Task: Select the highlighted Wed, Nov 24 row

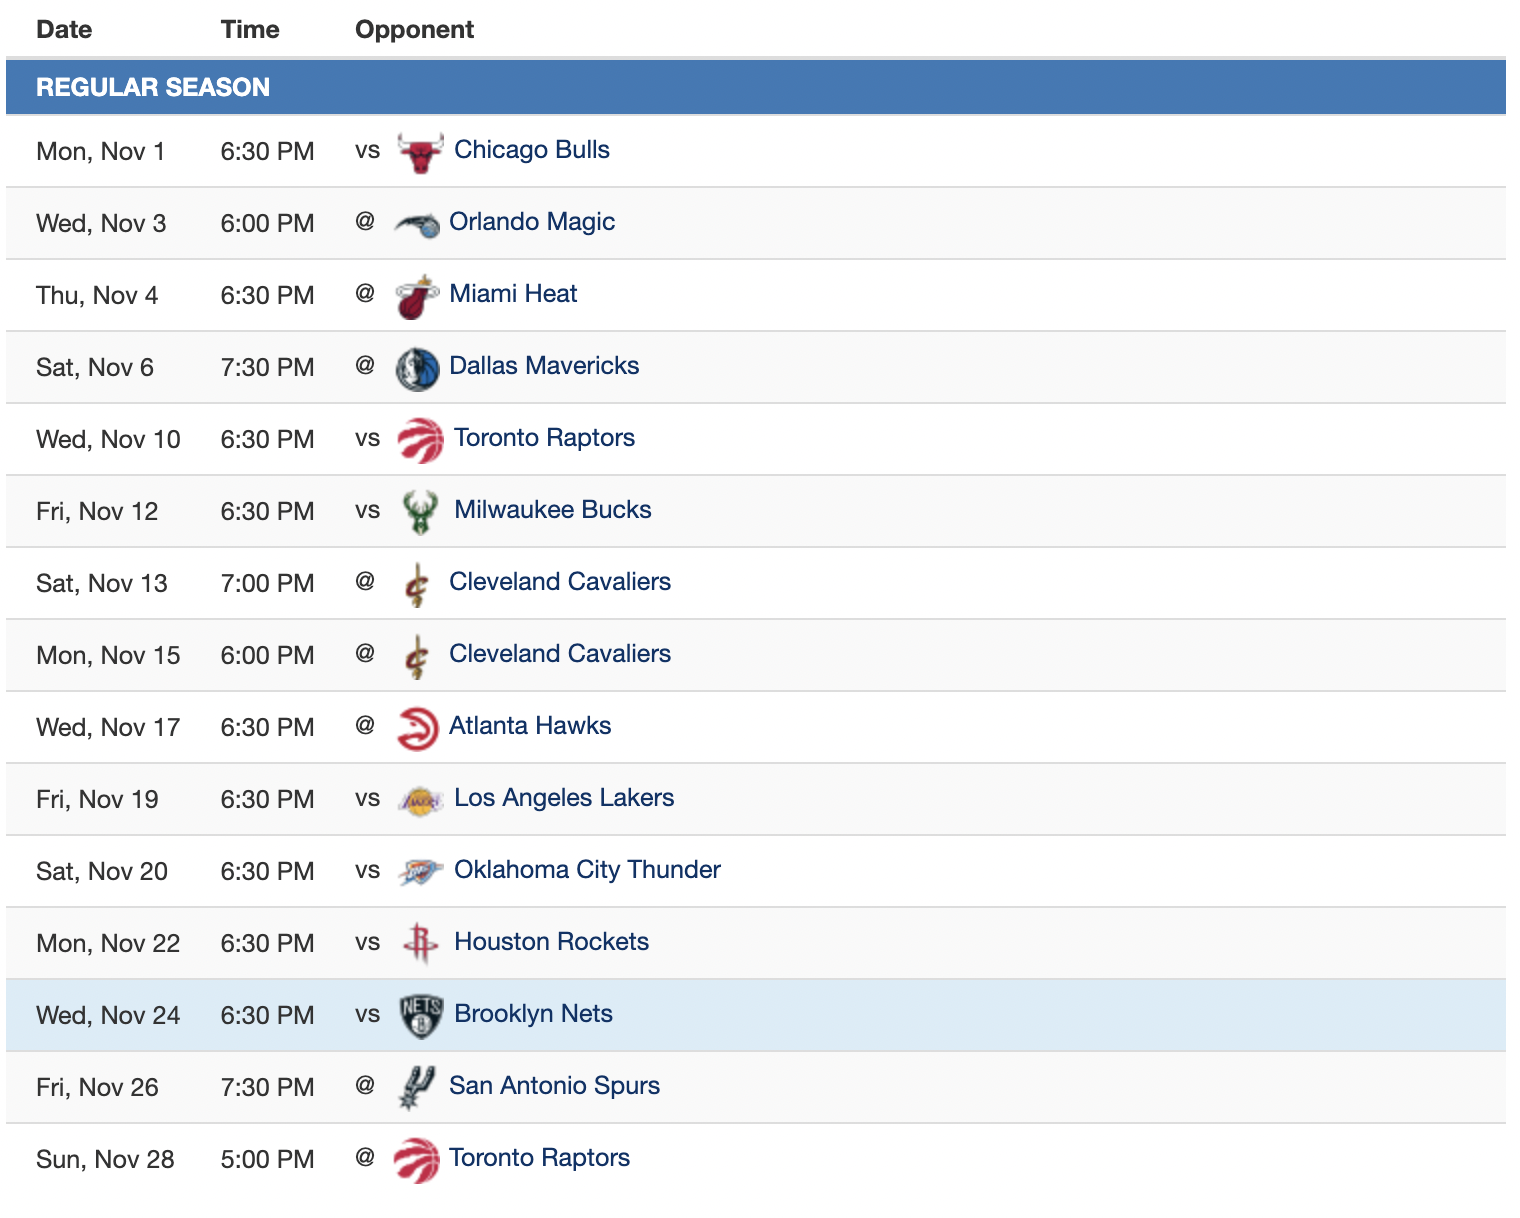Action: click(756, 1015)
